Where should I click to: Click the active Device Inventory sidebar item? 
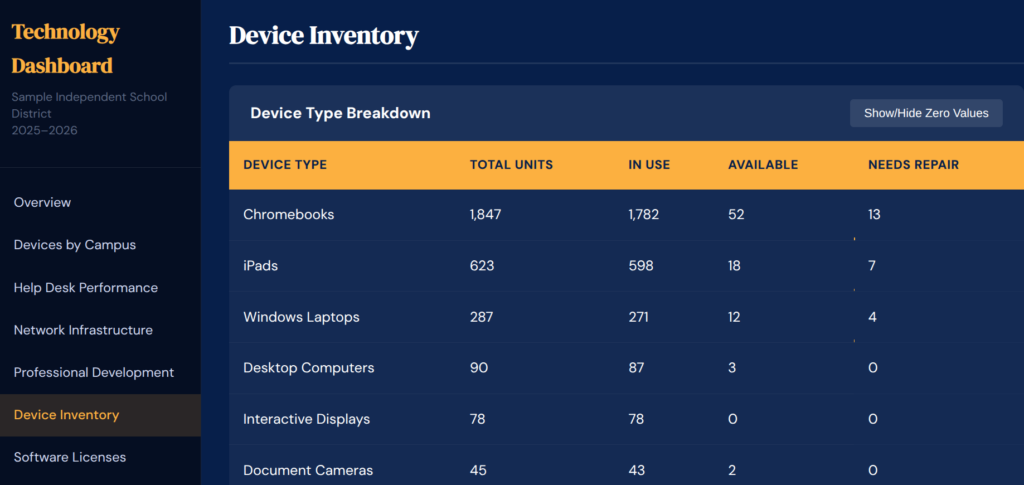[66, 415]
